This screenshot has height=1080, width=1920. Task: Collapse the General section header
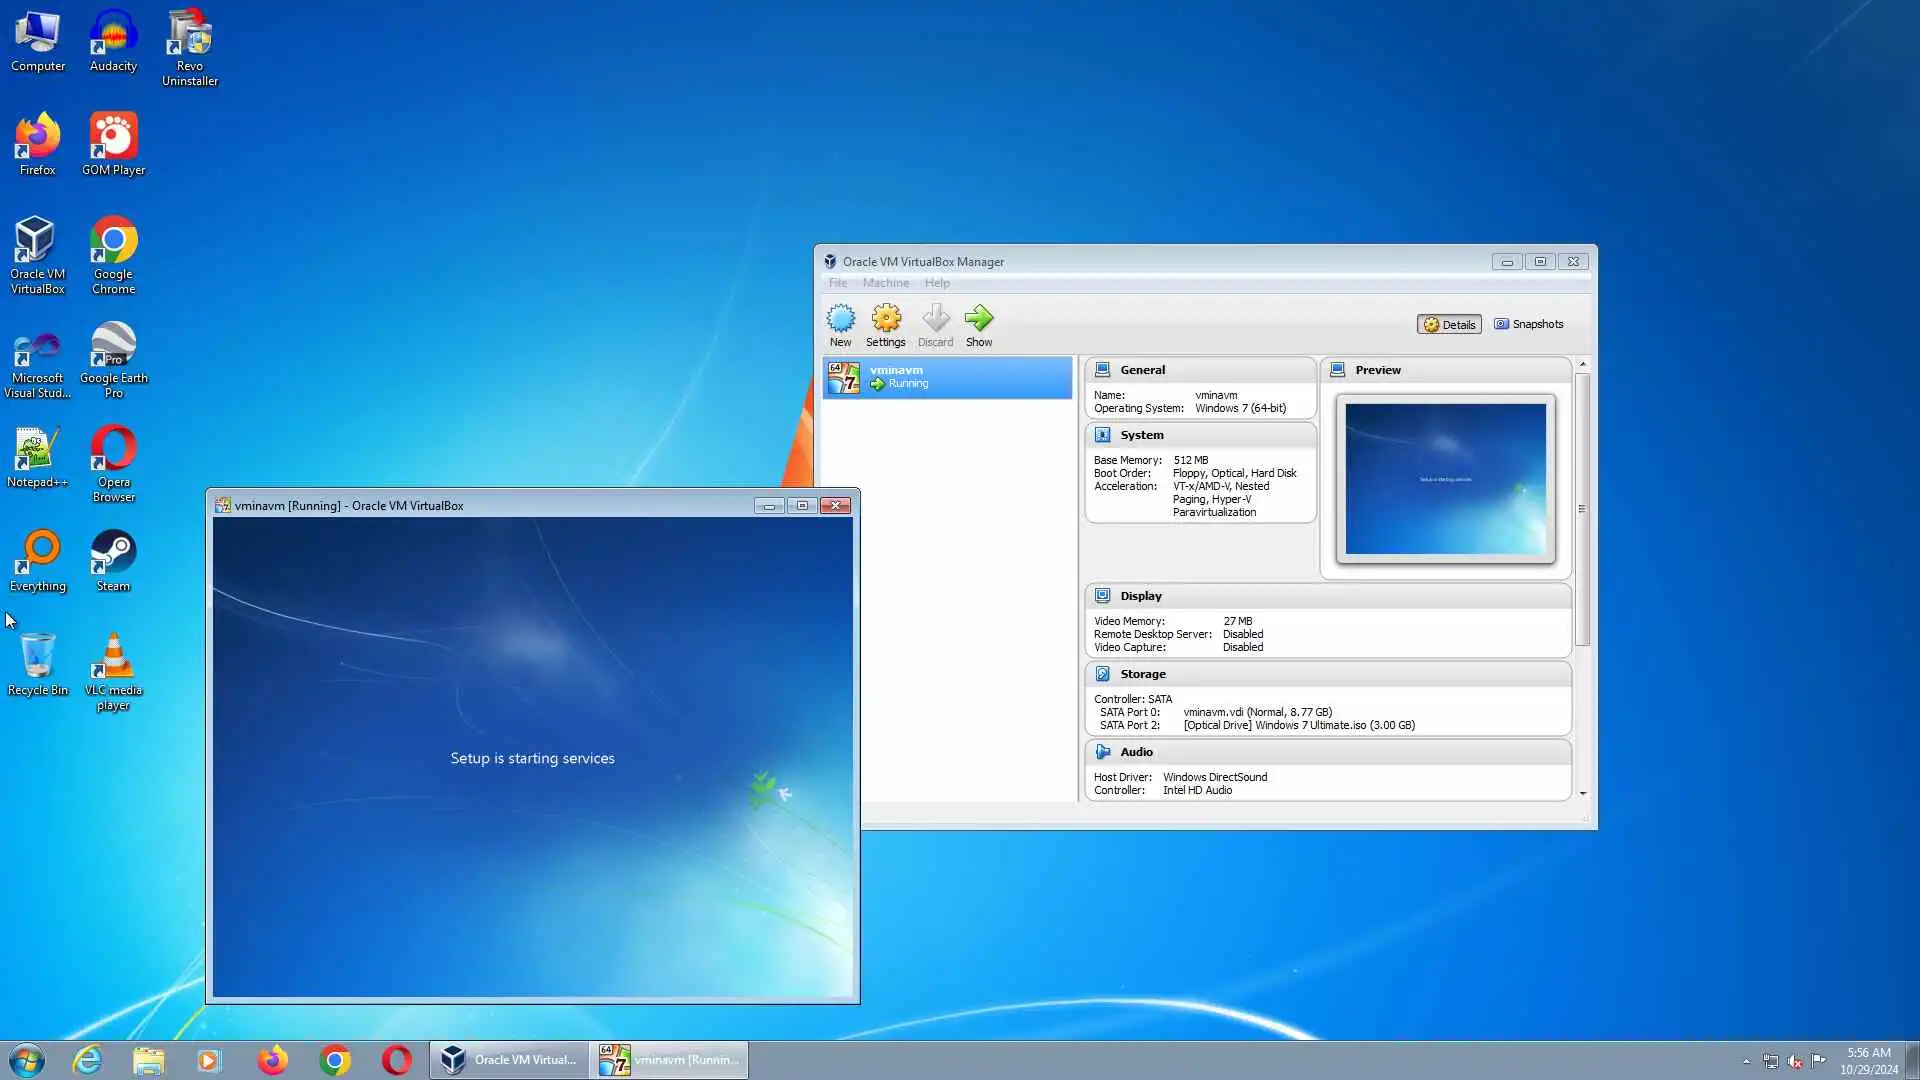(1200, 370)
